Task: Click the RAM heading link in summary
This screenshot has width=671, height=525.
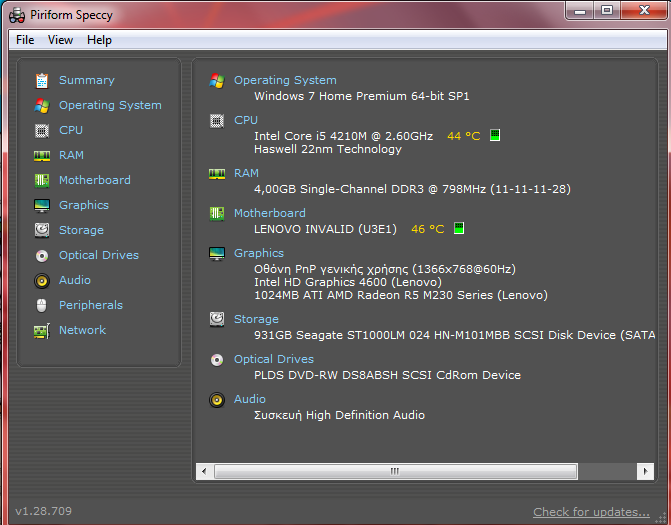Action: pyautogui.click(x=246, y=173)
